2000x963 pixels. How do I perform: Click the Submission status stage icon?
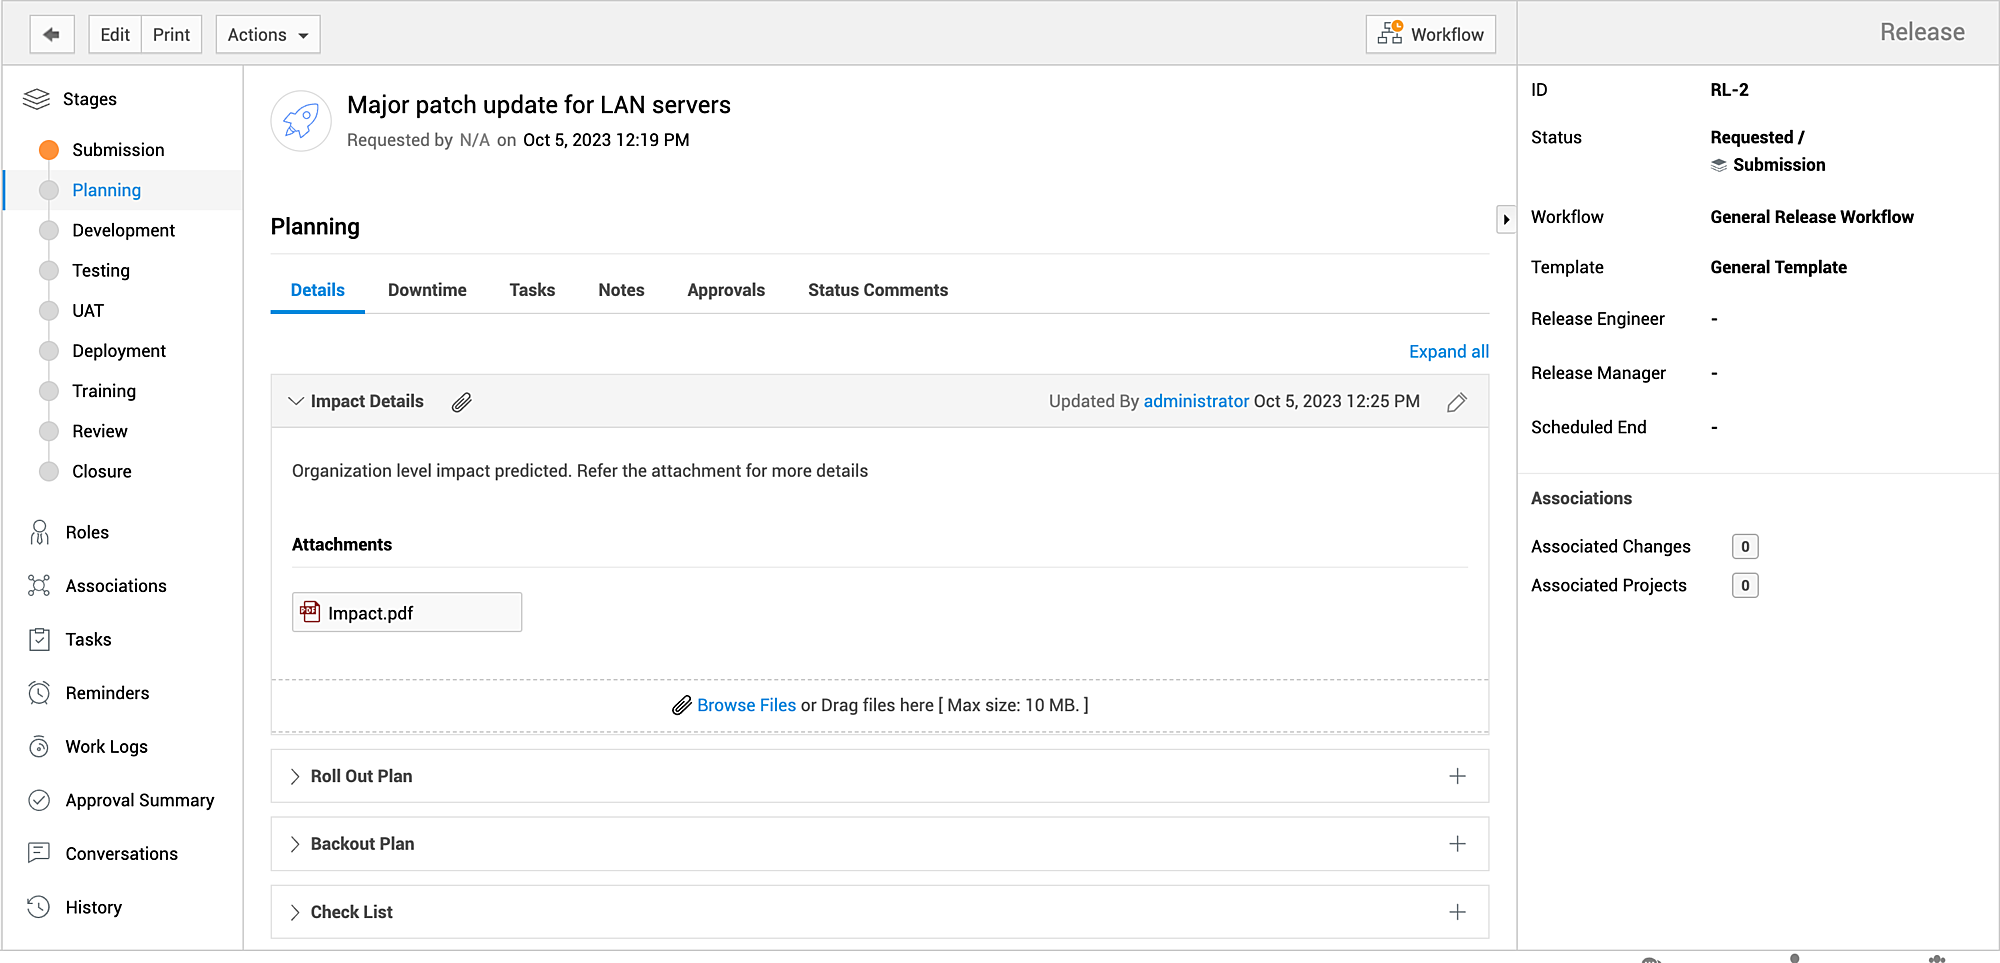click(1719, 165)
